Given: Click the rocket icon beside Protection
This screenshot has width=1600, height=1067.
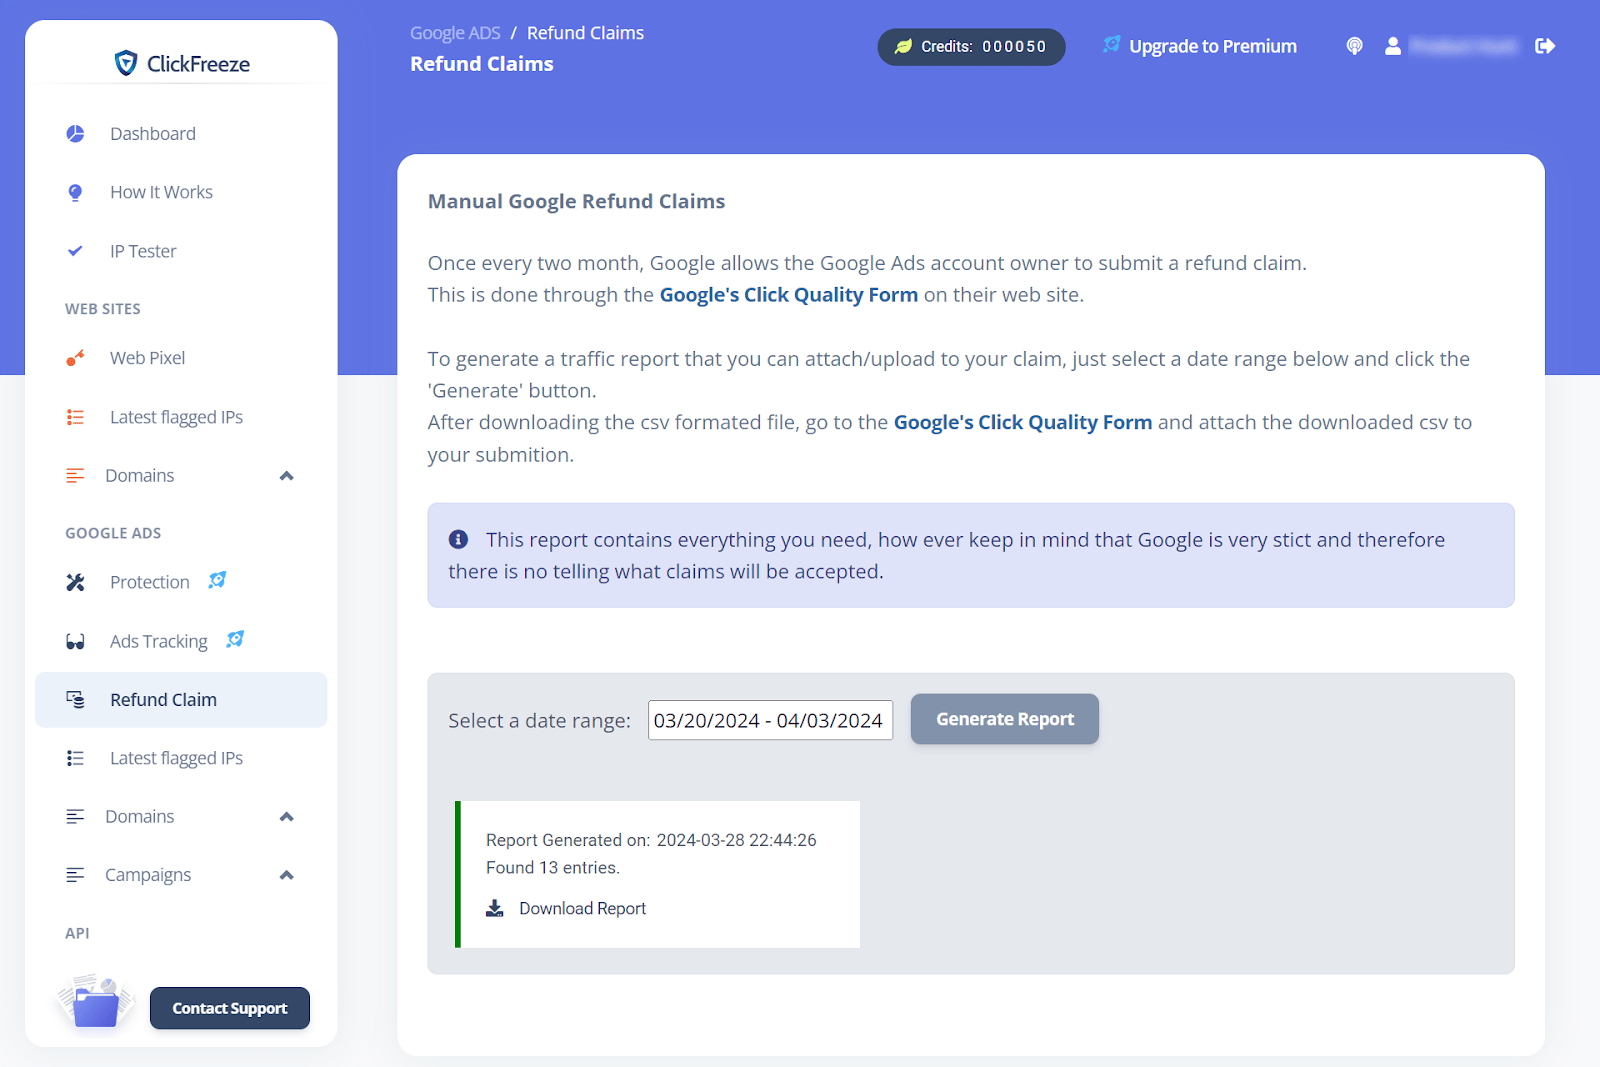Looking at the screenshot, I should click(217, 581).
